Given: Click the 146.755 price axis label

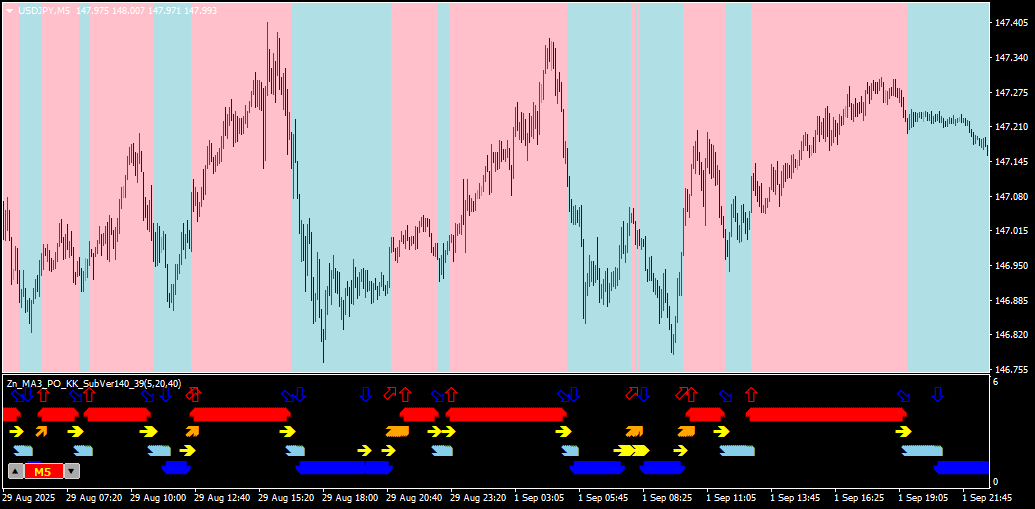Looking at the screenshot, I should 1011,369.
